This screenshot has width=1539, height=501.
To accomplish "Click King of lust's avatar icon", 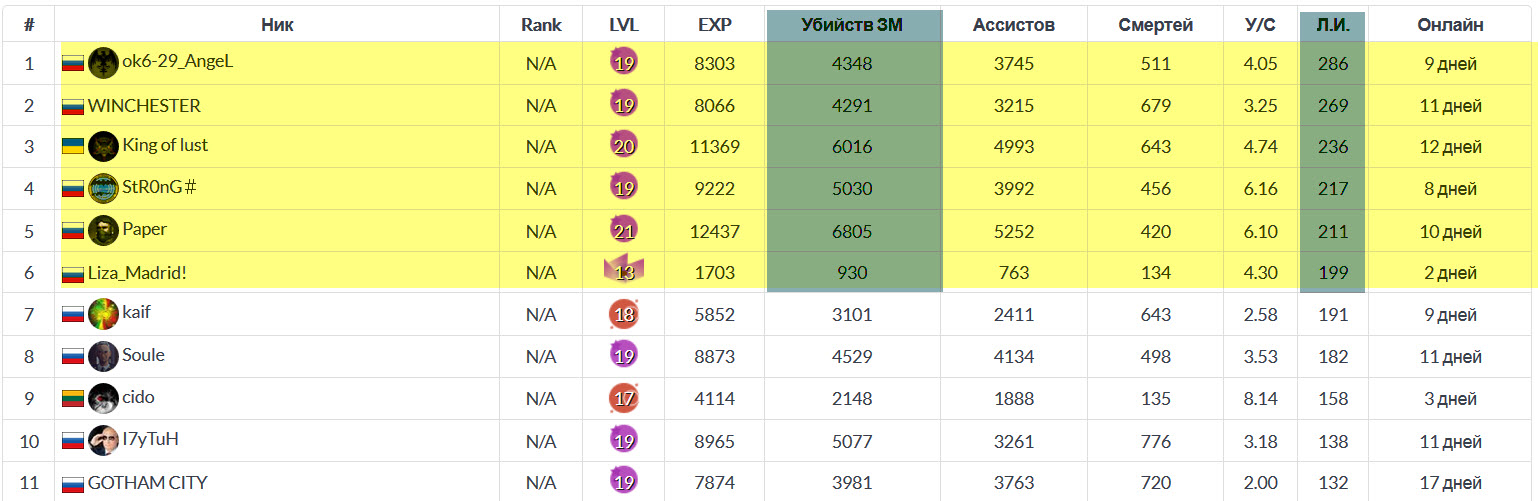I will [x=103, y=146].
